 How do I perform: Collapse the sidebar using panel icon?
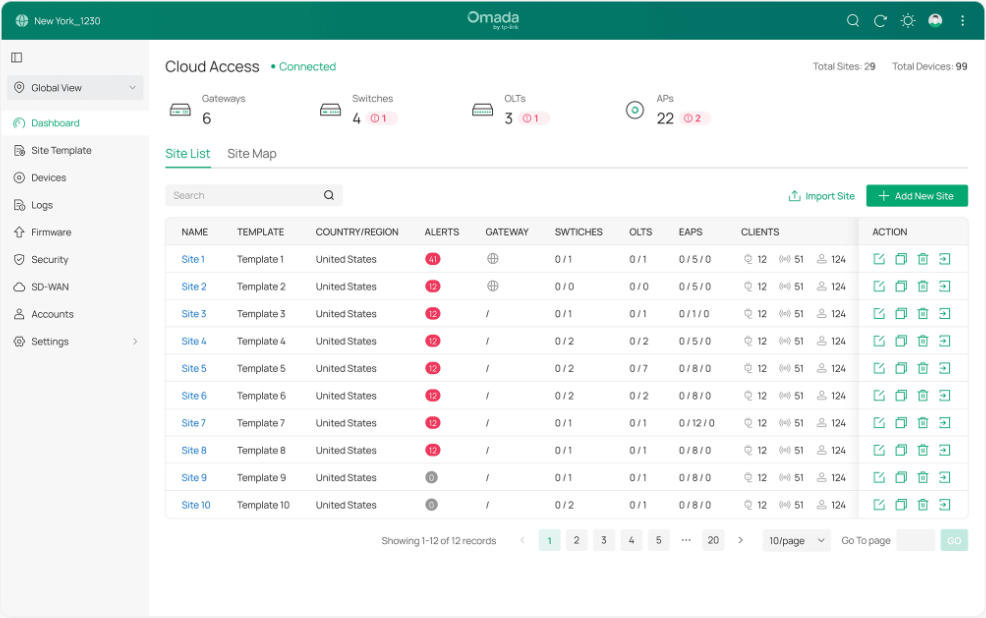pos(17,58)
